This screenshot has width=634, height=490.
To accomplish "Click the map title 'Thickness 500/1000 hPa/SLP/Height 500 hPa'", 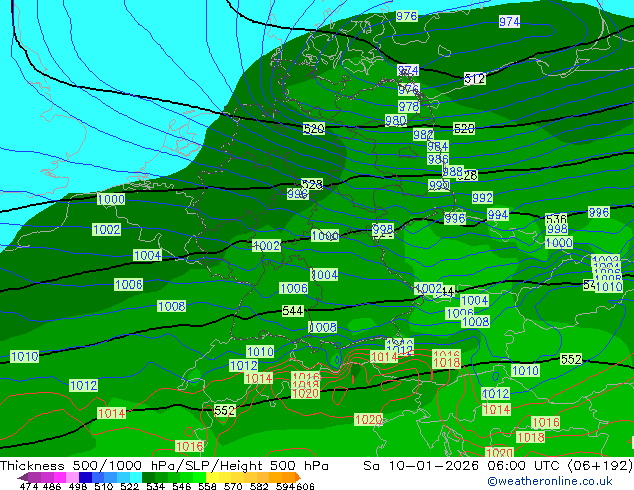I will point(164,466).
